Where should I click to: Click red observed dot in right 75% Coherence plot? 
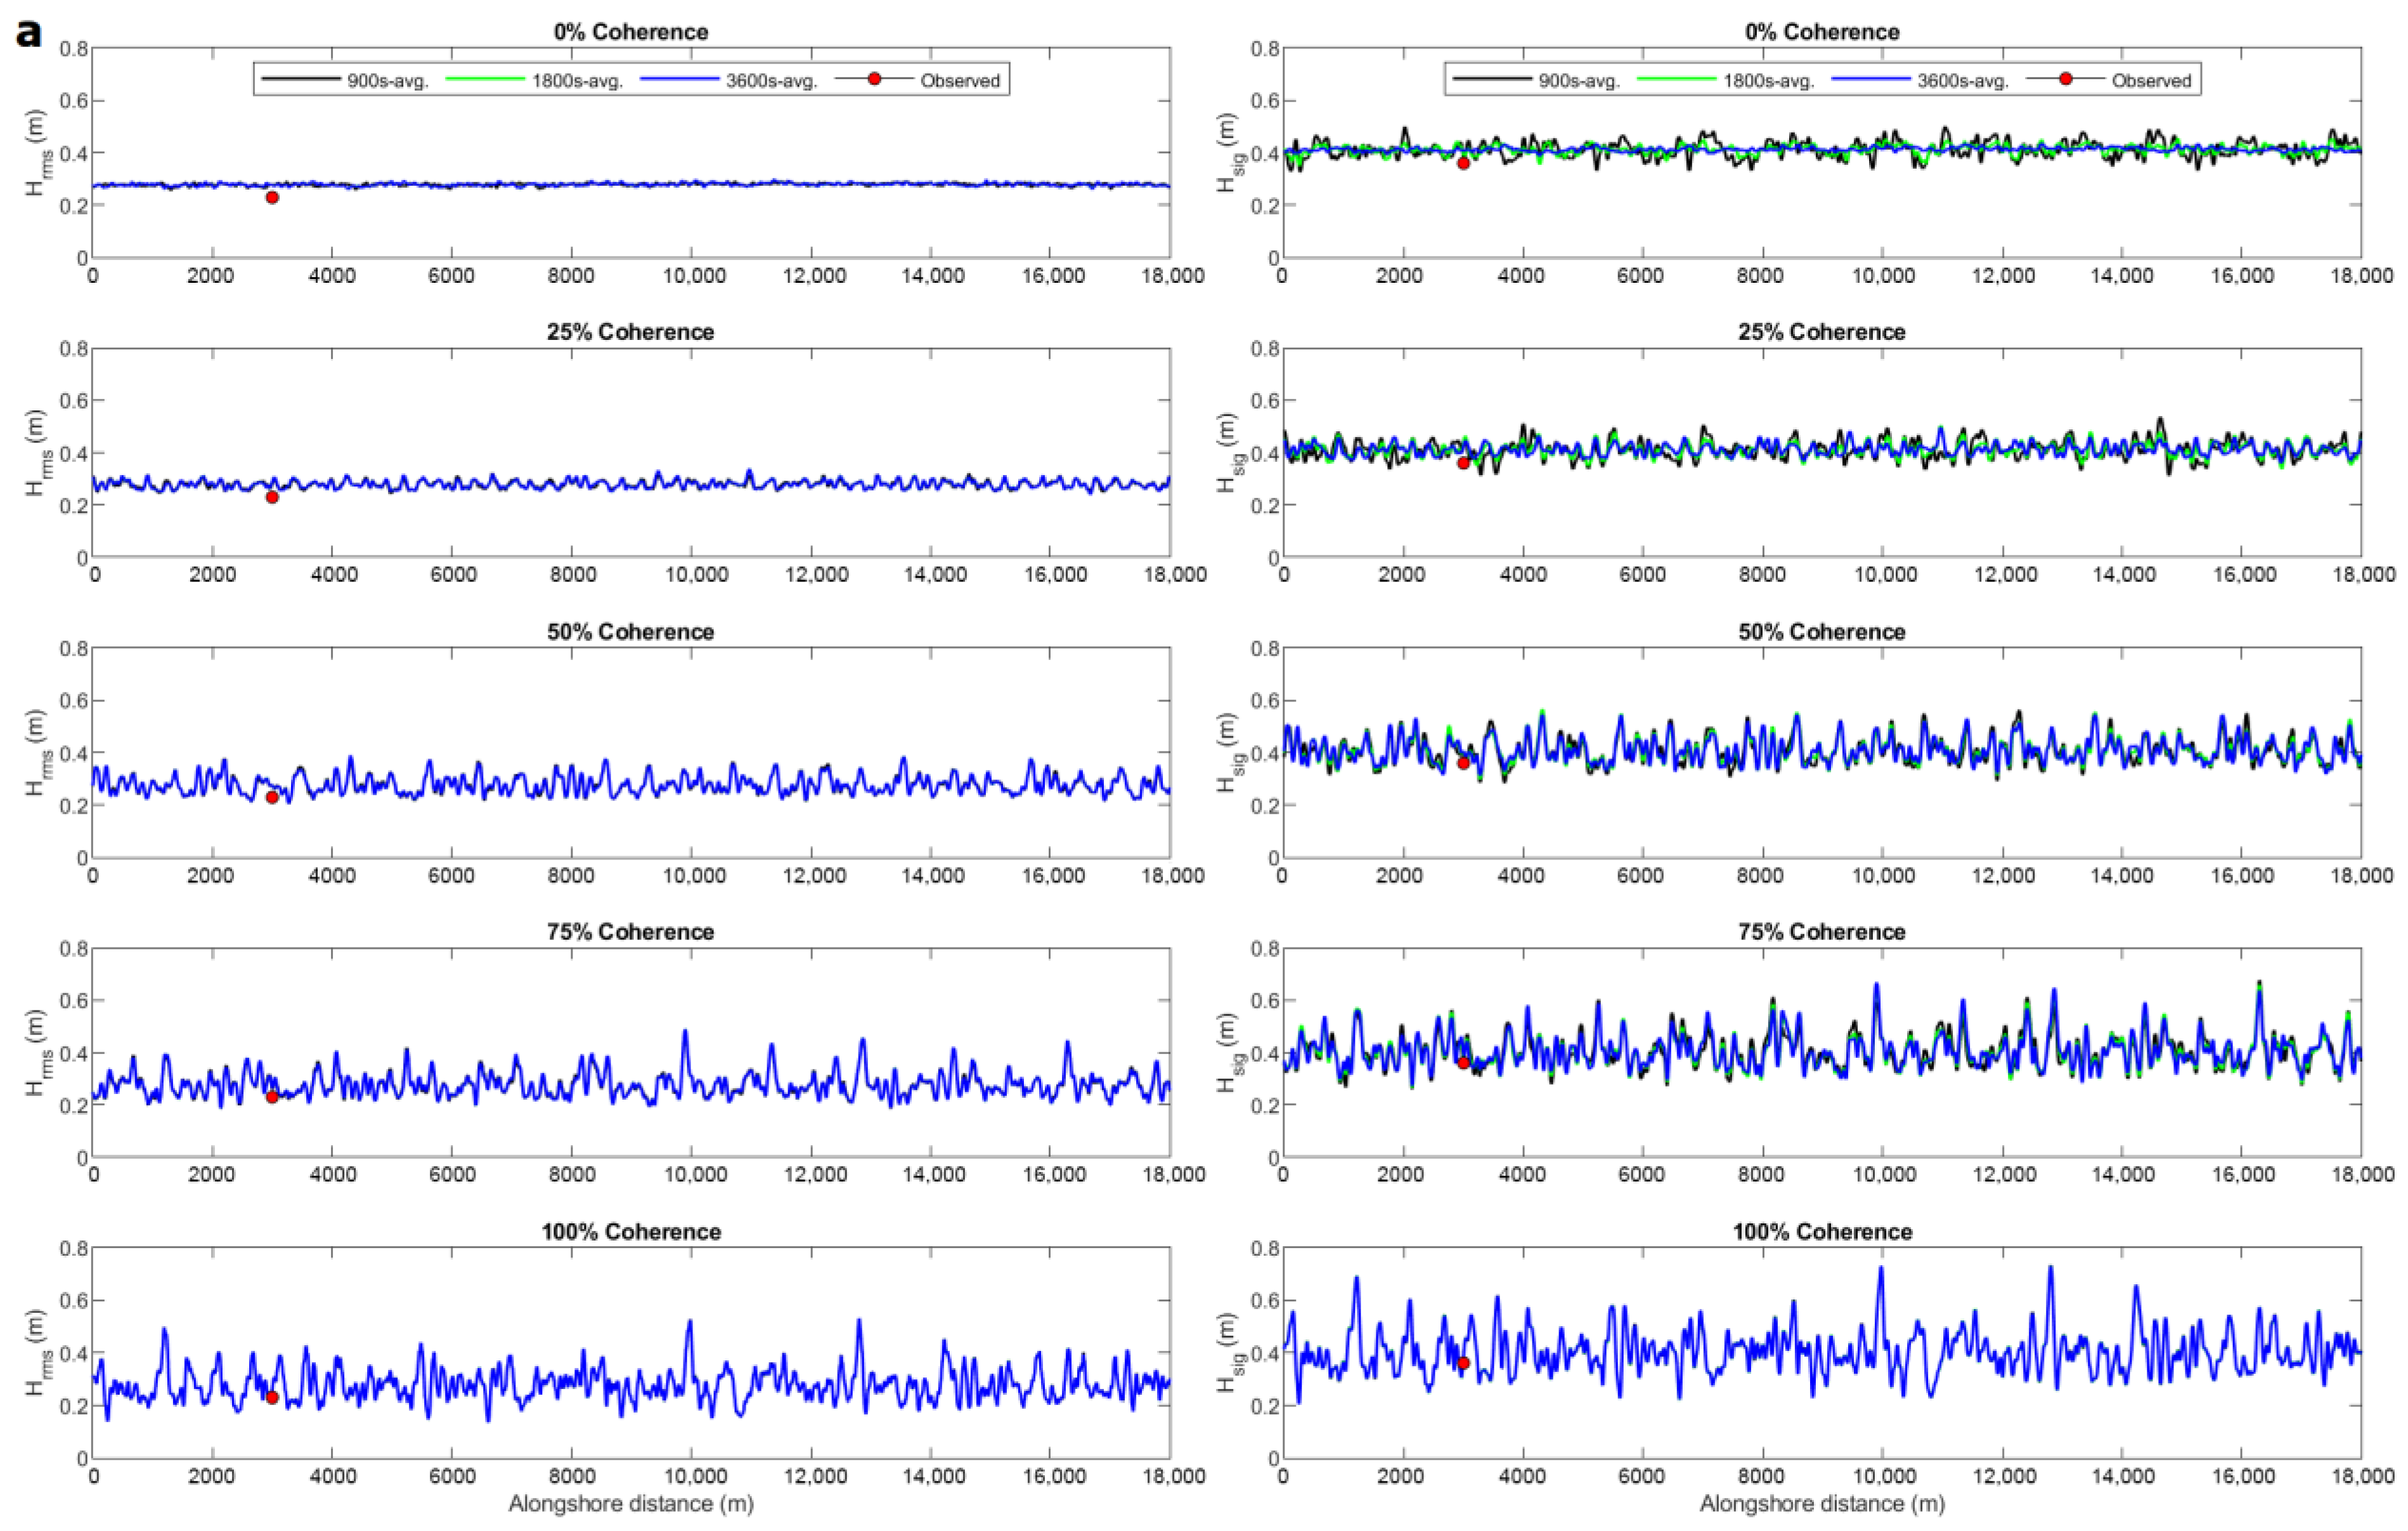[1463, 1063]
